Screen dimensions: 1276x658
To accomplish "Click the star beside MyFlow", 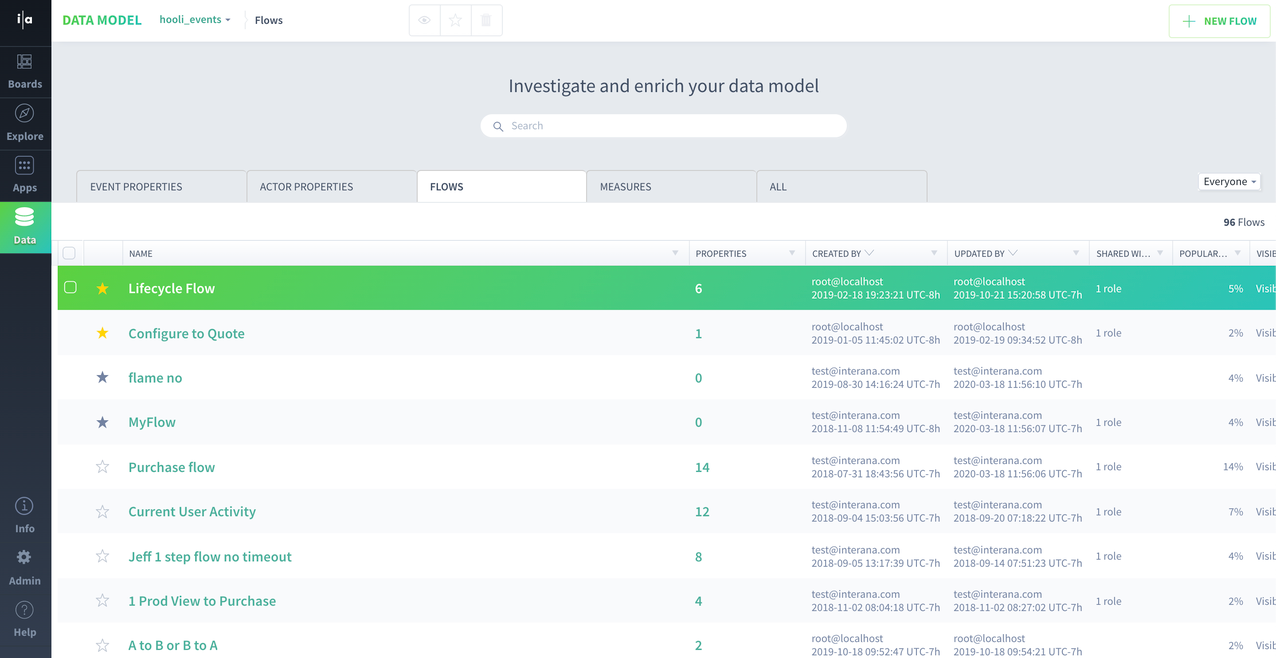I will pyautogui.click(x=102, y=422).
